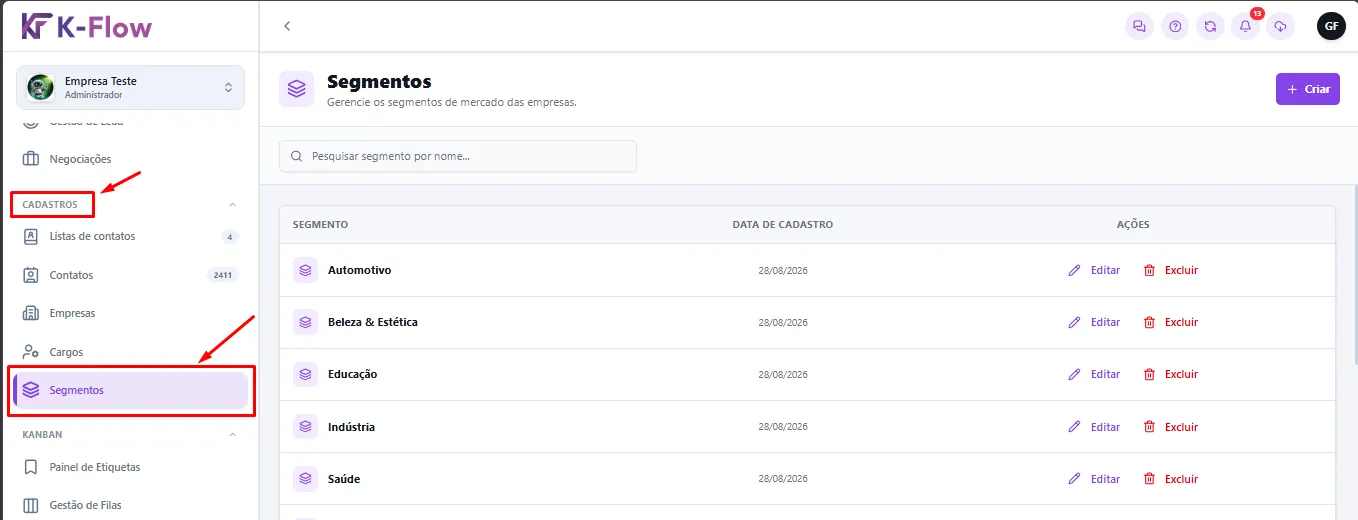
Task: Edit the Automotivo segment
Action: [x=1094, y=270]
